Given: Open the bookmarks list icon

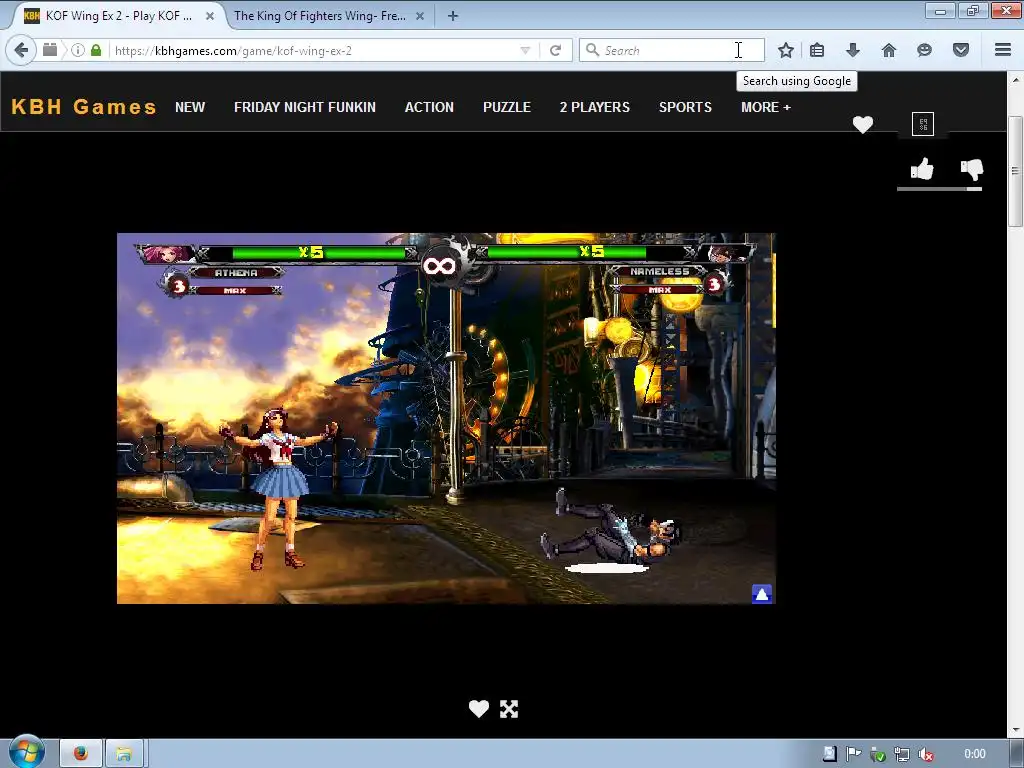Looking at the screenshot, I should point(816,50).
